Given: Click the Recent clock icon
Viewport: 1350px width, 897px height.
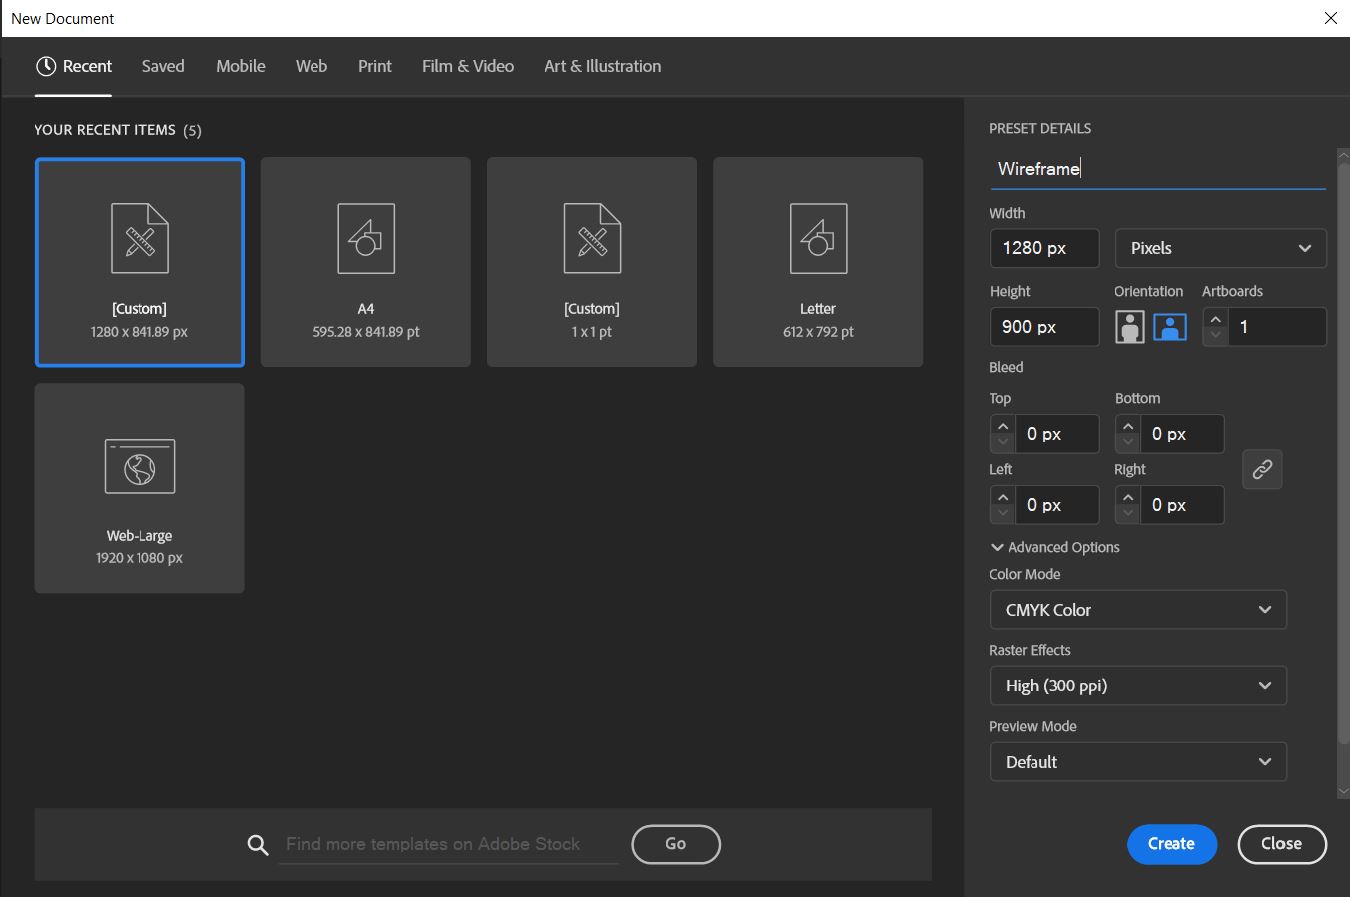Looking at the screenshot, I should coord(46,67).
